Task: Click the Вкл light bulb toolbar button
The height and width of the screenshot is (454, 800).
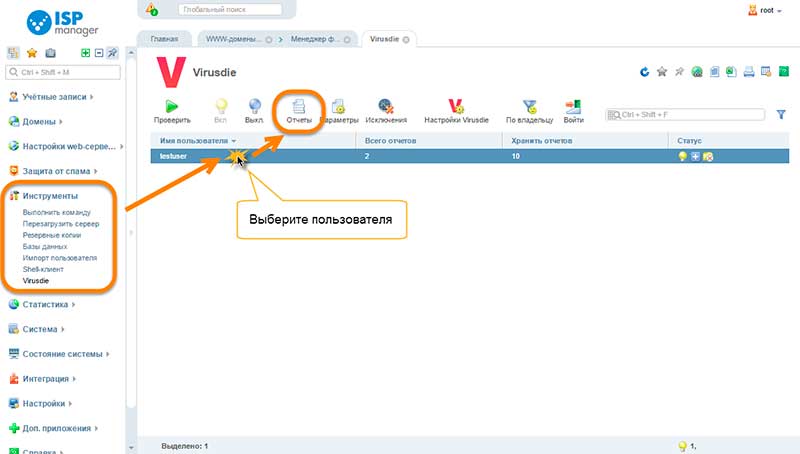Action: [x=220, y=112]
